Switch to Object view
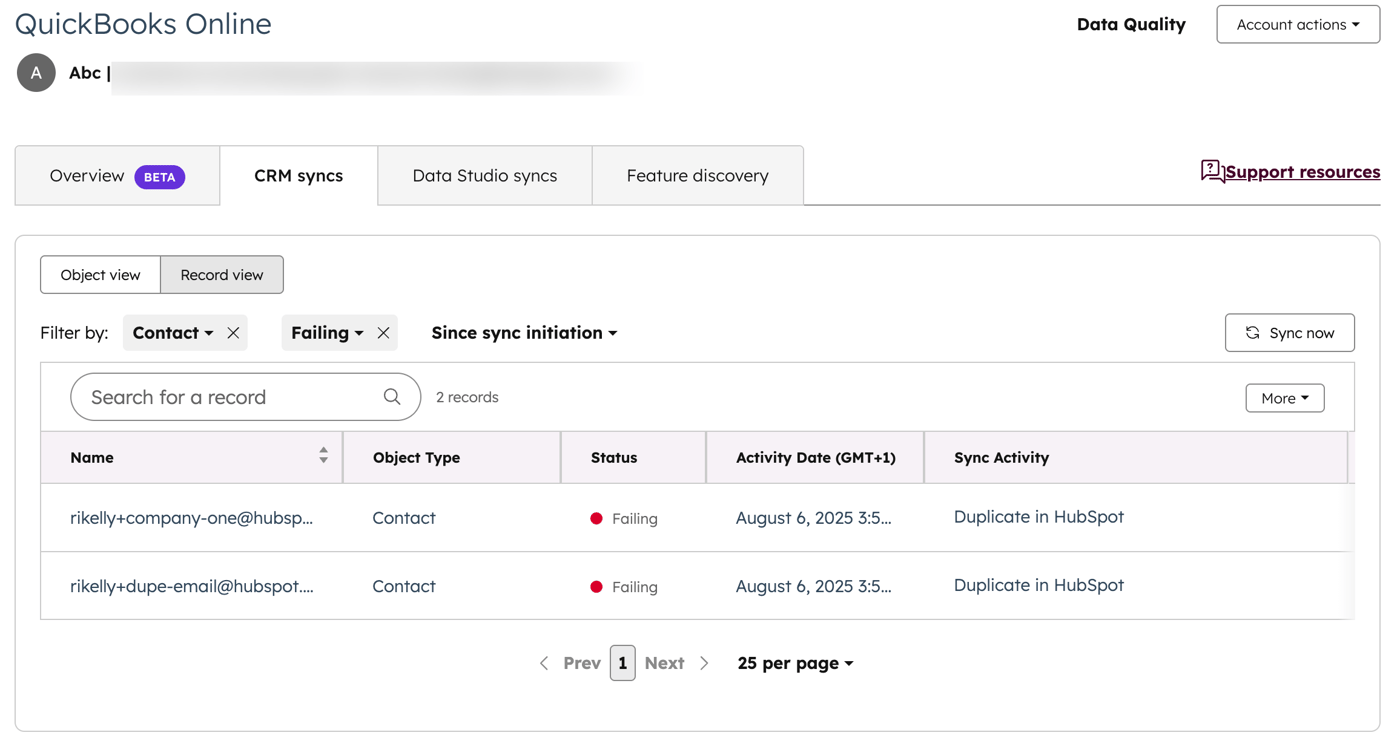 point(100,274)
